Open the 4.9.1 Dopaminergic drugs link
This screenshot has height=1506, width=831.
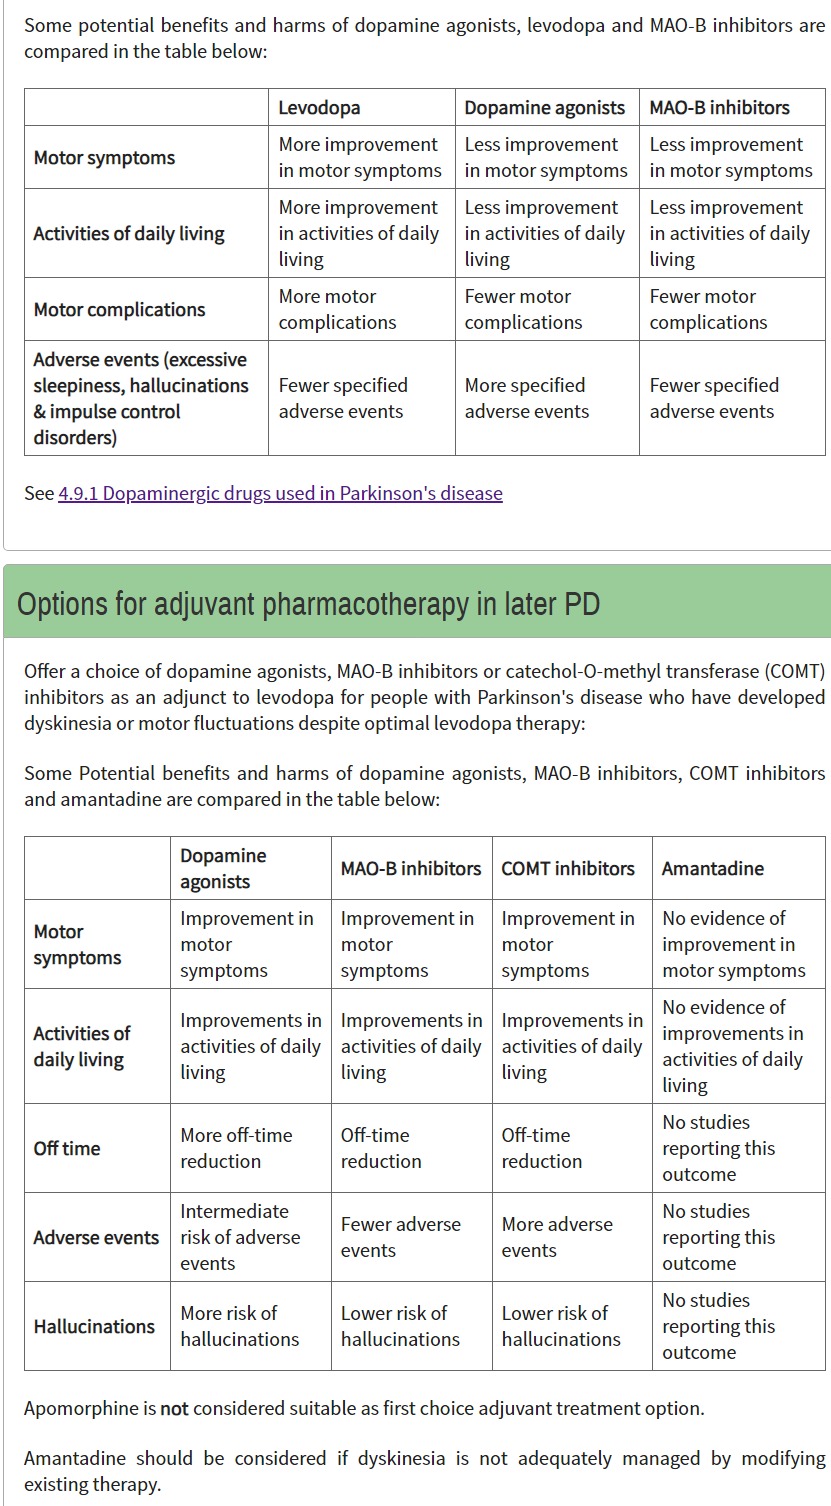[x=280, y=493]
